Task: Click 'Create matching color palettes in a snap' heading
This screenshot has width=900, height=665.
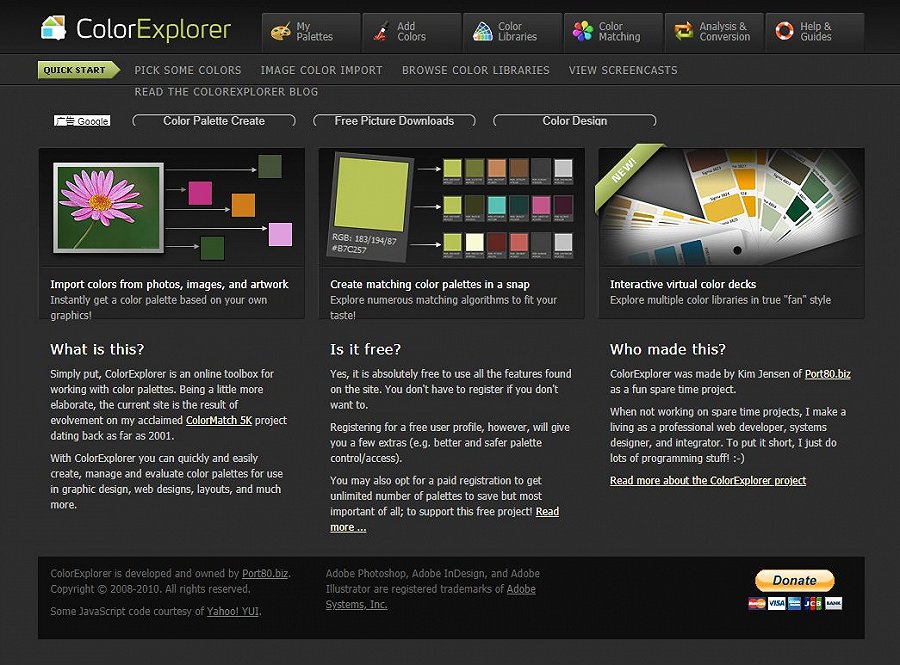Action: pyautogui.click(x=430, y=284)
